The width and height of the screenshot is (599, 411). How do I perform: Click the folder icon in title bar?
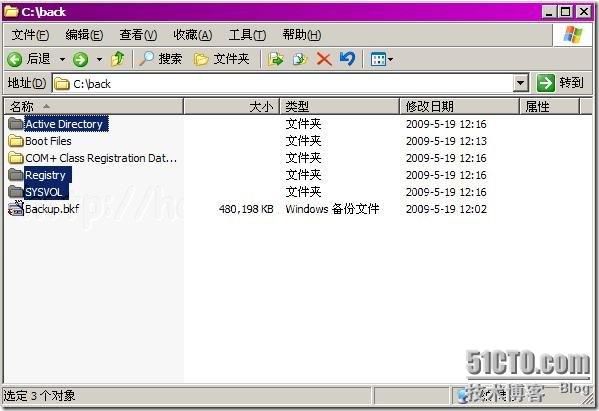coord(11,11)
